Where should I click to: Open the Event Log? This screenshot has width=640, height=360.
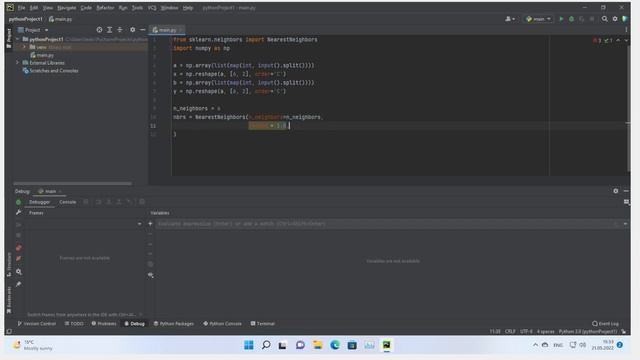click(605, 324)
